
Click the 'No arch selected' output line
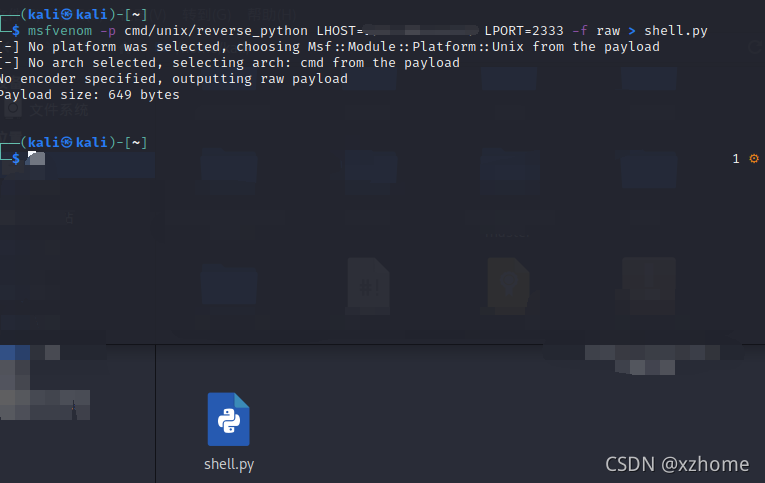pyautogui.click(x=230, y=62)
